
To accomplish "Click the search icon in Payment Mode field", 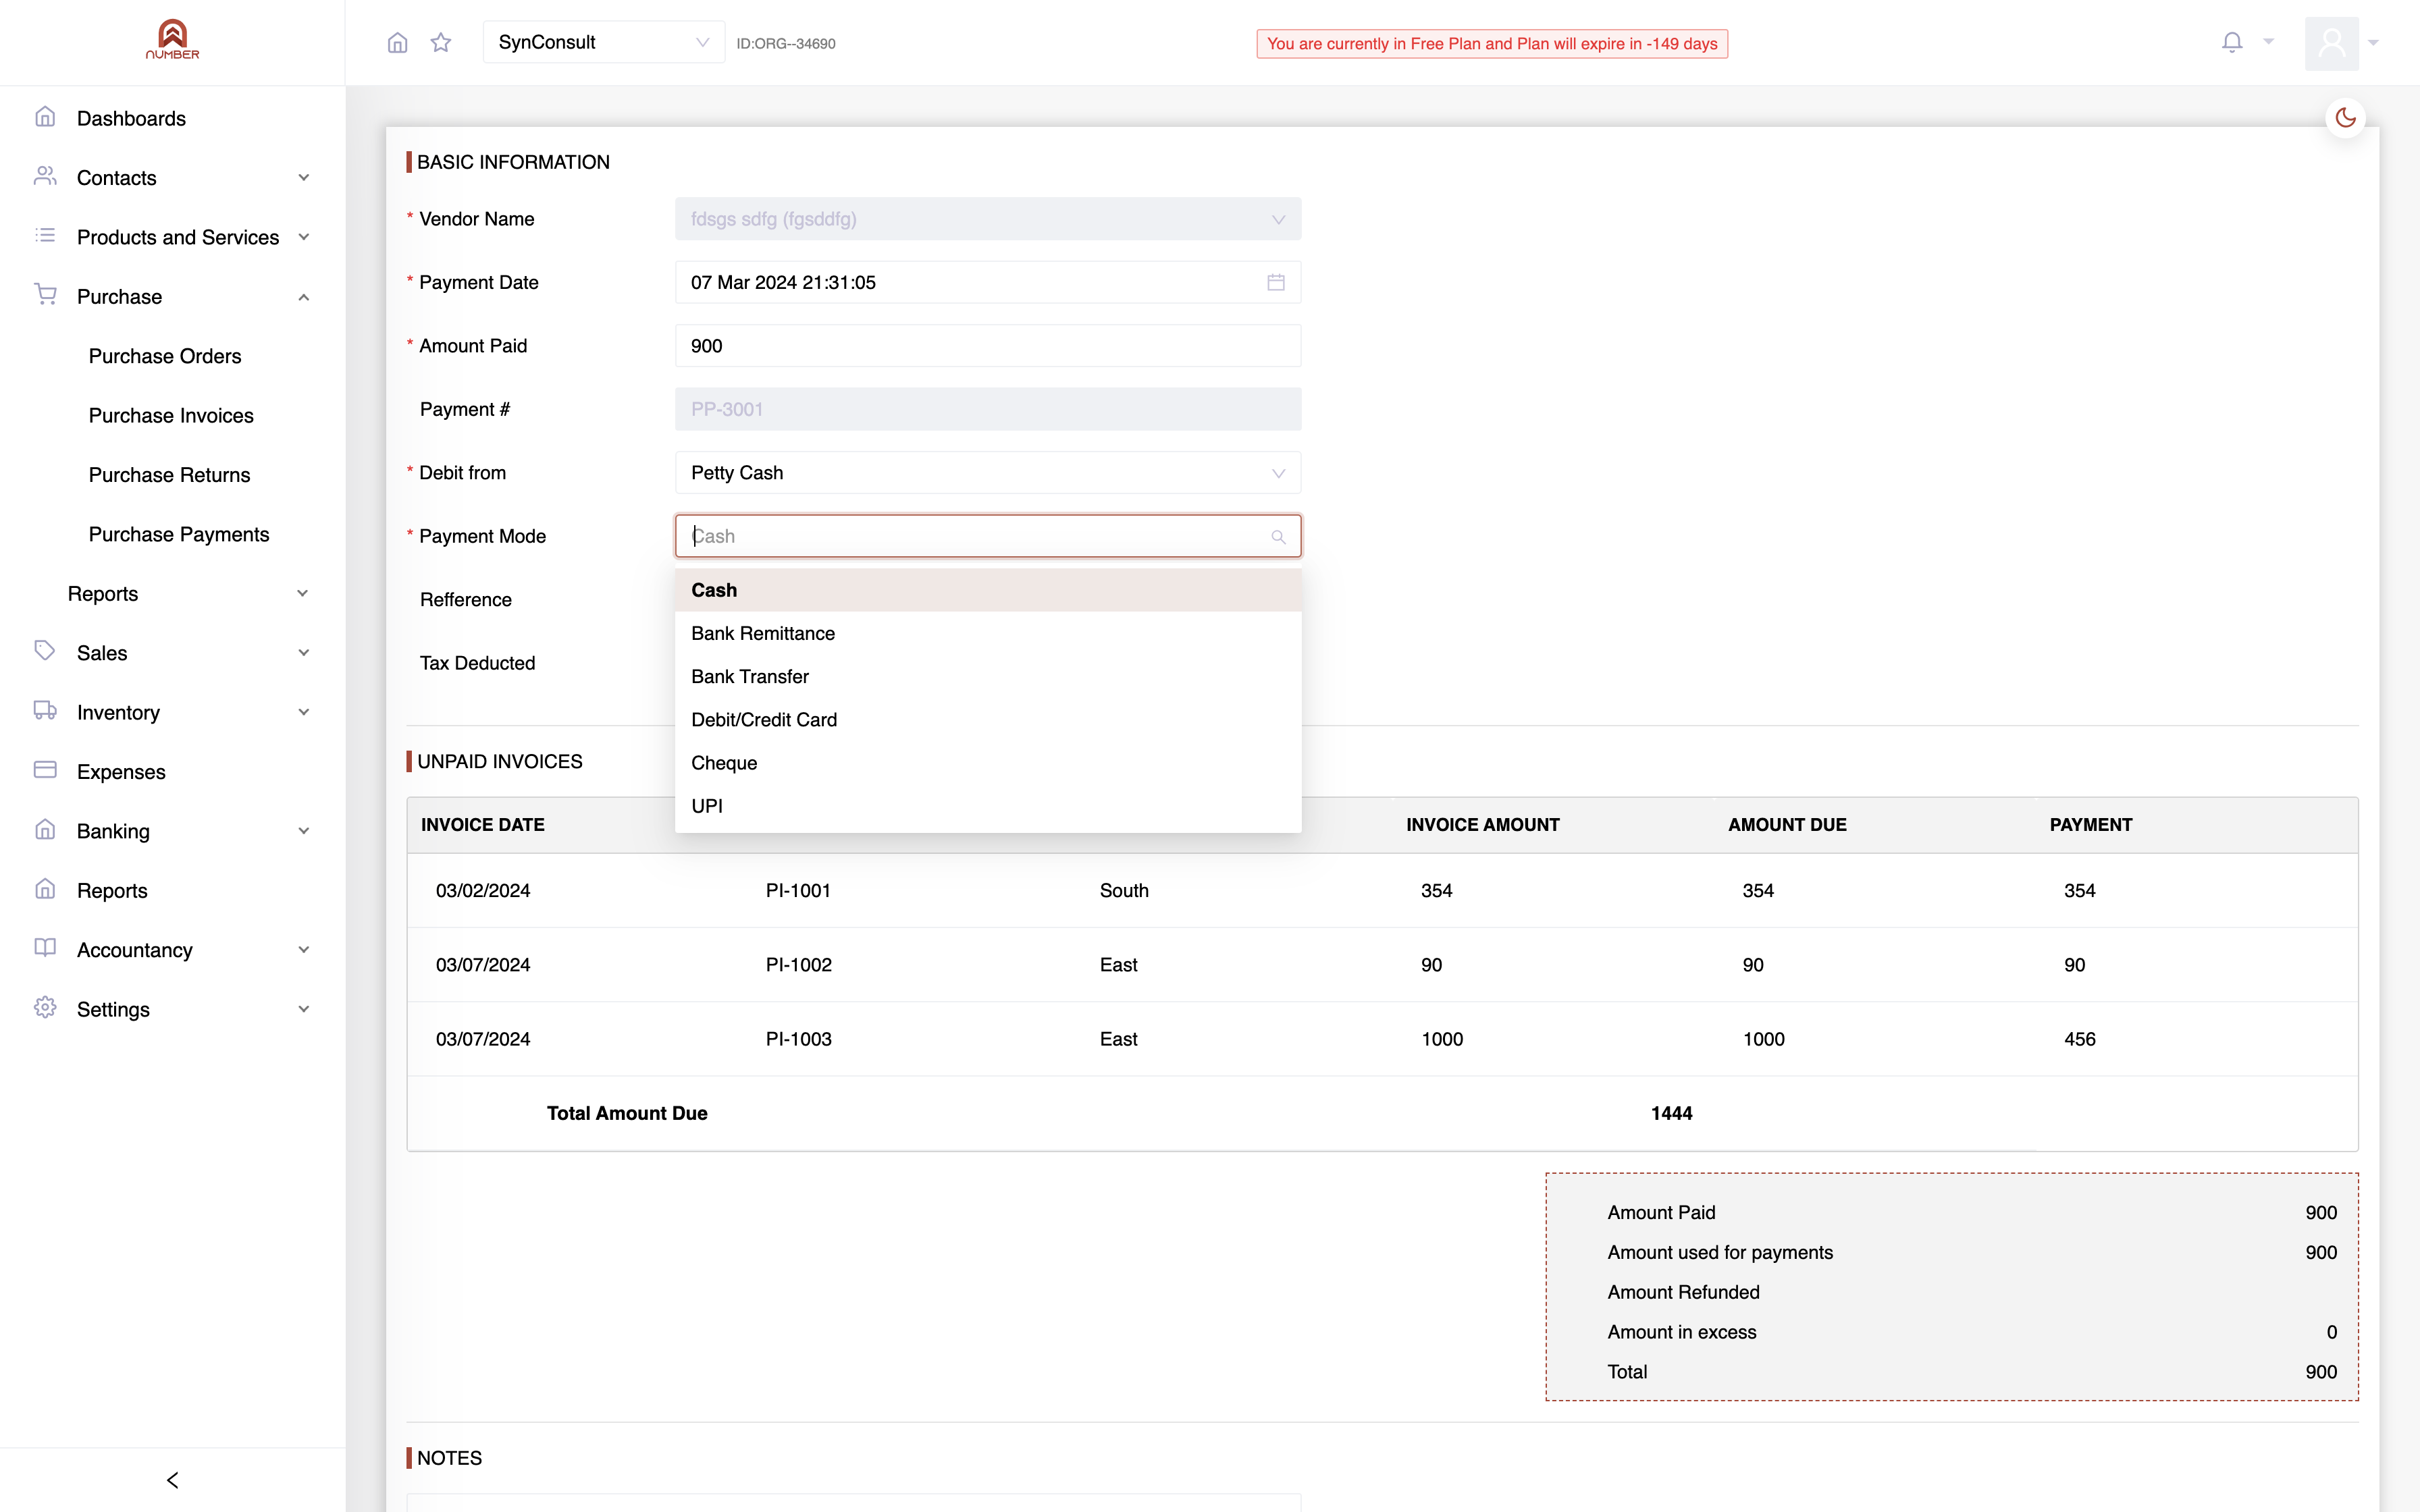I will tap(1278, 537).
